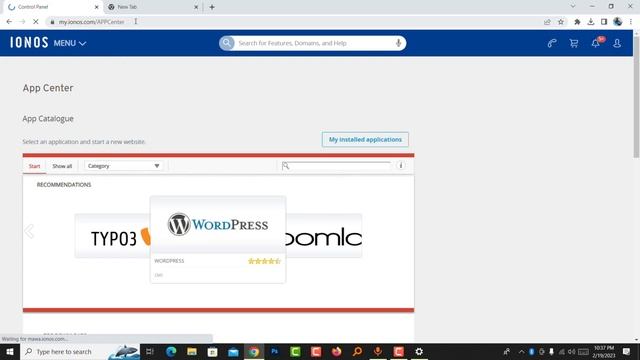Image resolution: width=640 pixels, height=360 pixels.
Task: Click the info icon beside catalogue search
Action: tap(401, 165)
